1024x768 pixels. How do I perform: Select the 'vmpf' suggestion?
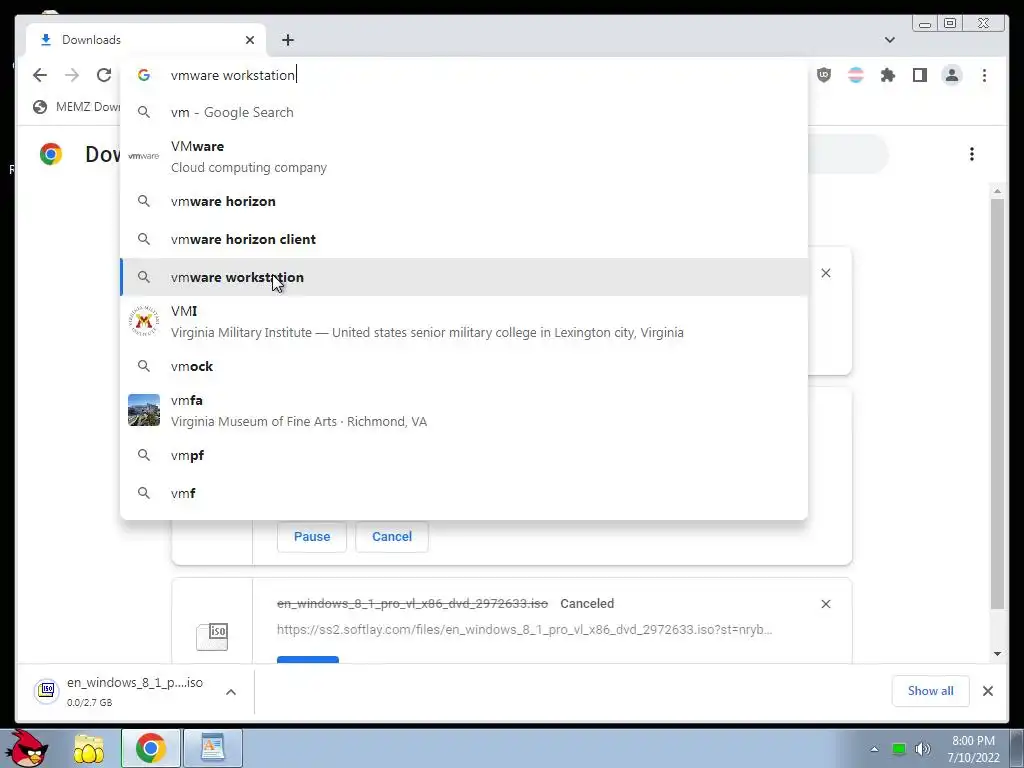tap(464, 455)
